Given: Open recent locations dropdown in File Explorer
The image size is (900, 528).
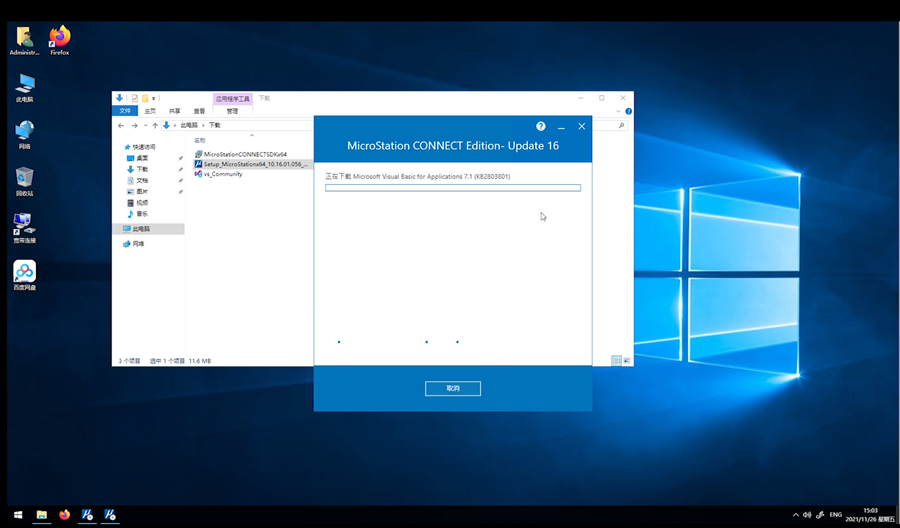Looking at the screenshot, I should pyautogui.click(x=145, y=125).
